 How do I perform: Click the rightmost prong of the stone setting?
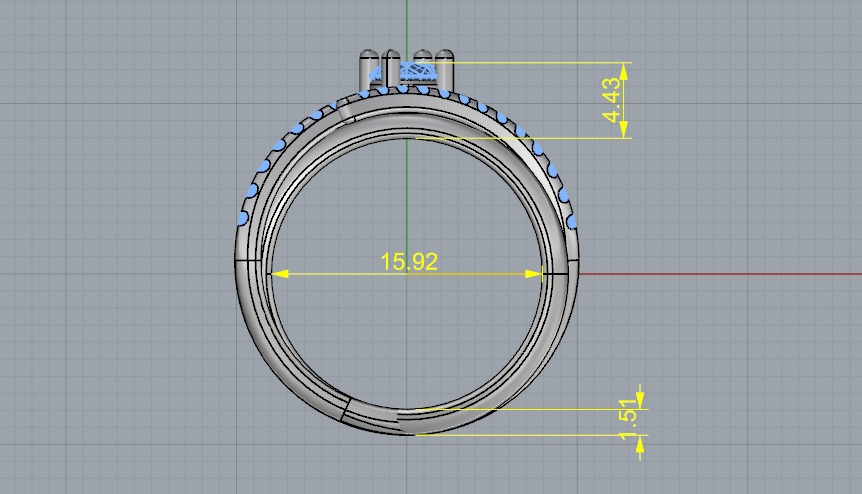point(445,69)
